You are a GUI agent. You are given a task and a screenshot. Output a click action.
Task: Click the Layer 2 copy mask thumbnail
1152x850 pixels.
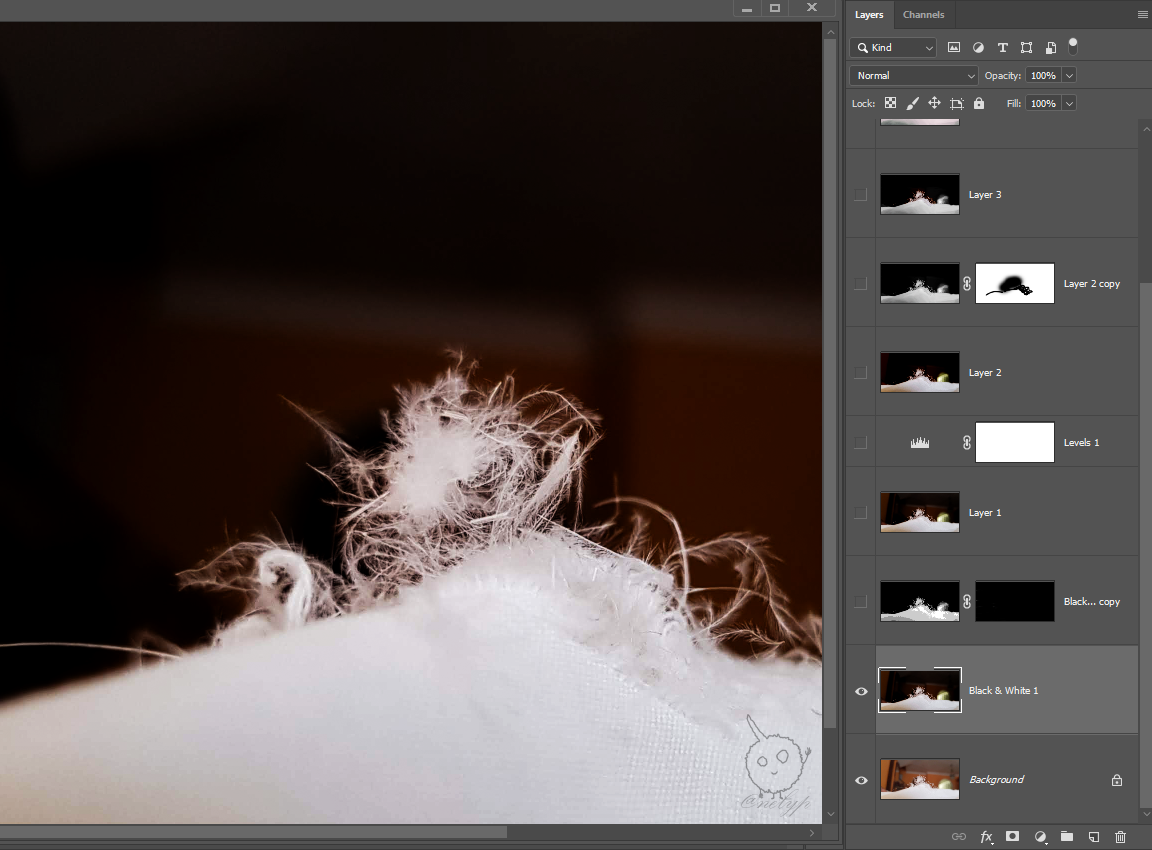coord(1014,284)
